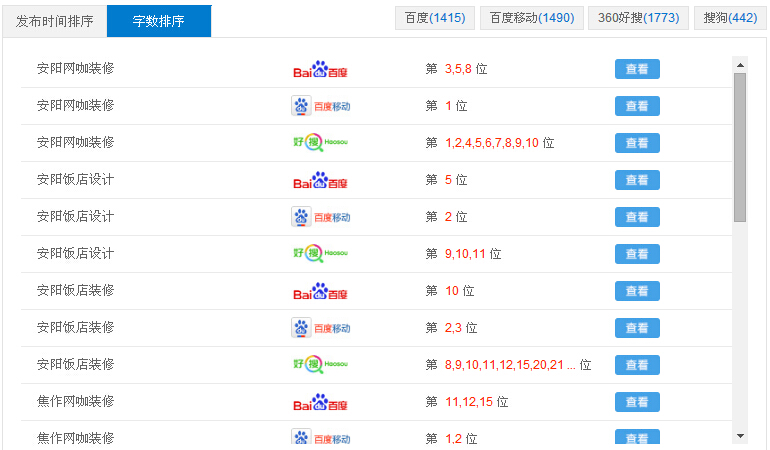Image resolution: width=770 pixels, height=450 pixels.
Task: Filter by 360好搜(1773) button
Action: (x=638, y=18)
